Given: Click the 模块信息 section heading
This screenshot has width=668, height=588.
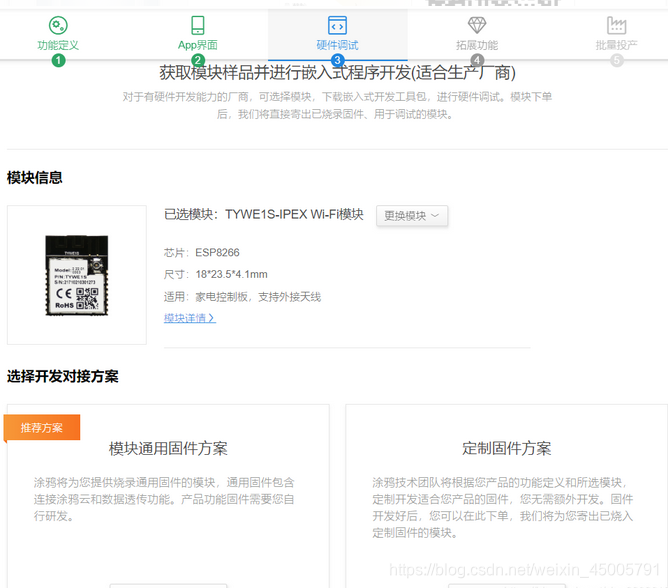Looking at the screenshot, I should (35, 178).
